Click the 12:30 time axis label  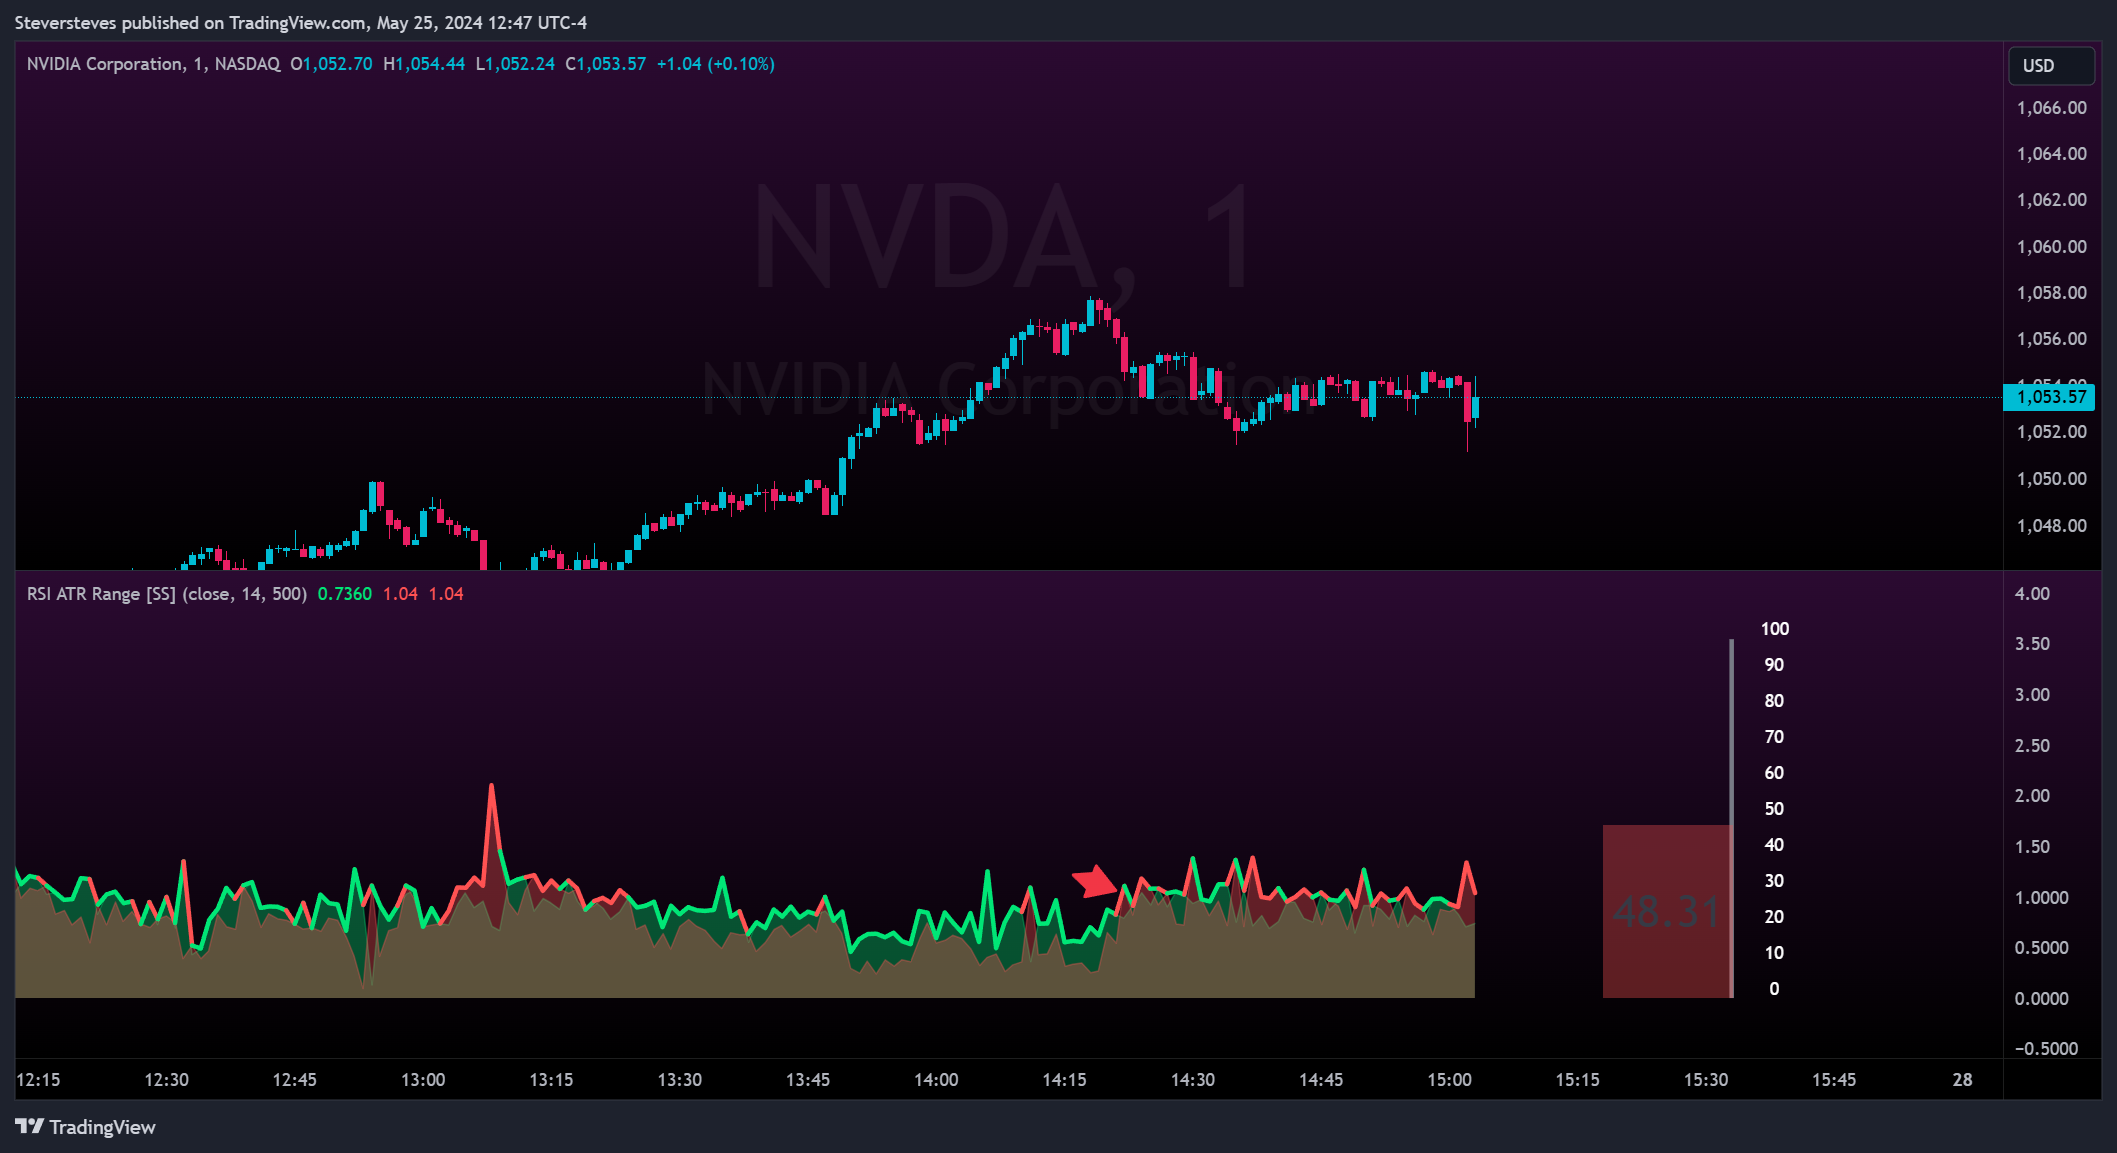[x=166, y=1080]
